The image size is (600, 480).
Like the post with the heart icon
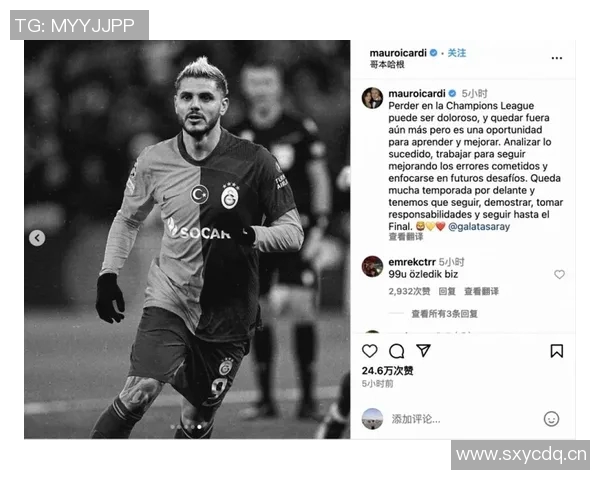click(x=369, y=351)
